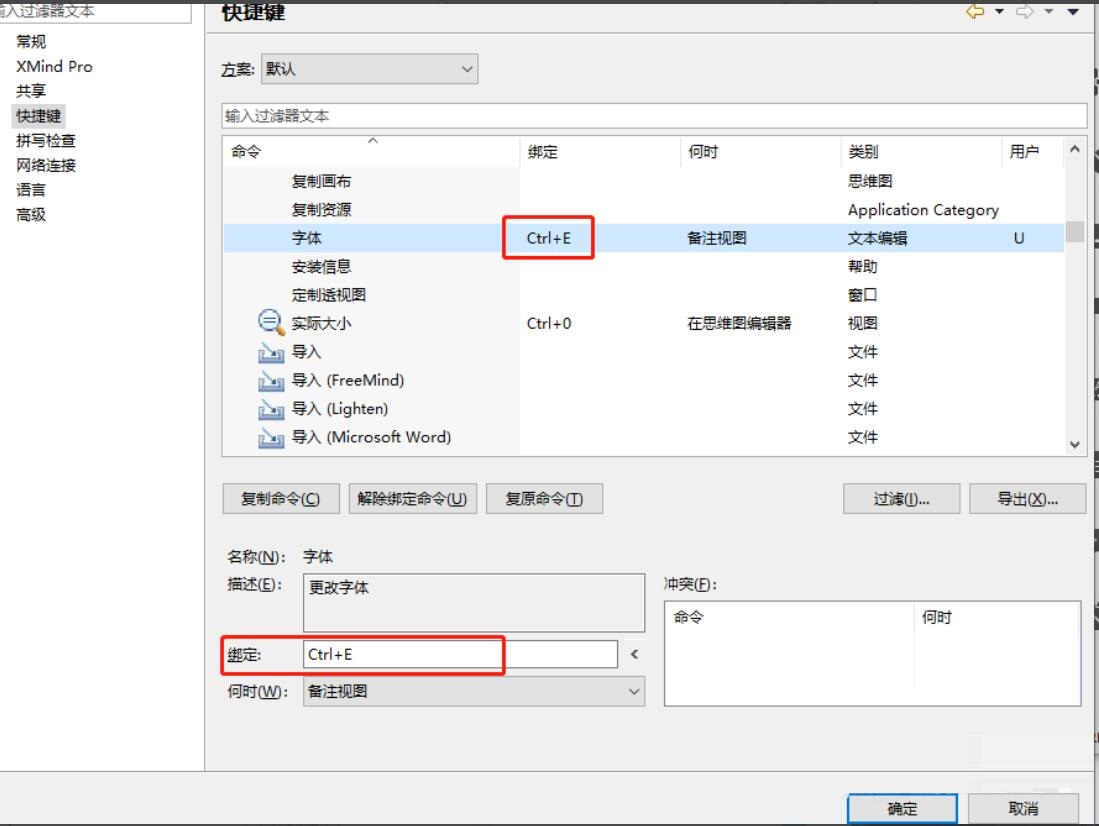Click the shortcut filter text field

point(654,116)
